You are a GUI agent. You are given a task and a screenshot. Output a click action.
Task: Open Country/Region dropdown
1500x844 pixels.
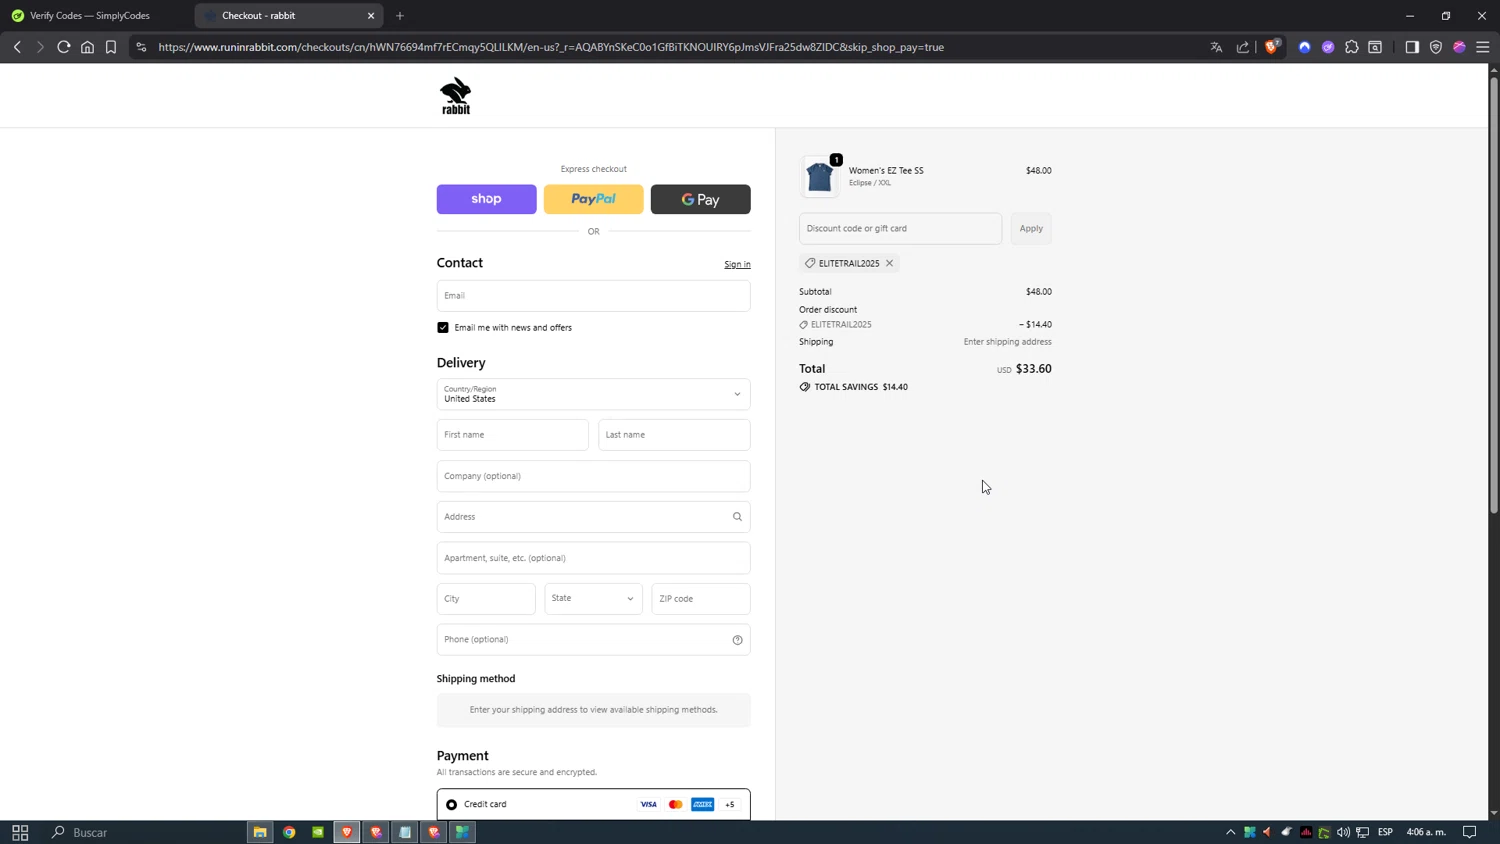pyautogui.click(x=593, y=394)
